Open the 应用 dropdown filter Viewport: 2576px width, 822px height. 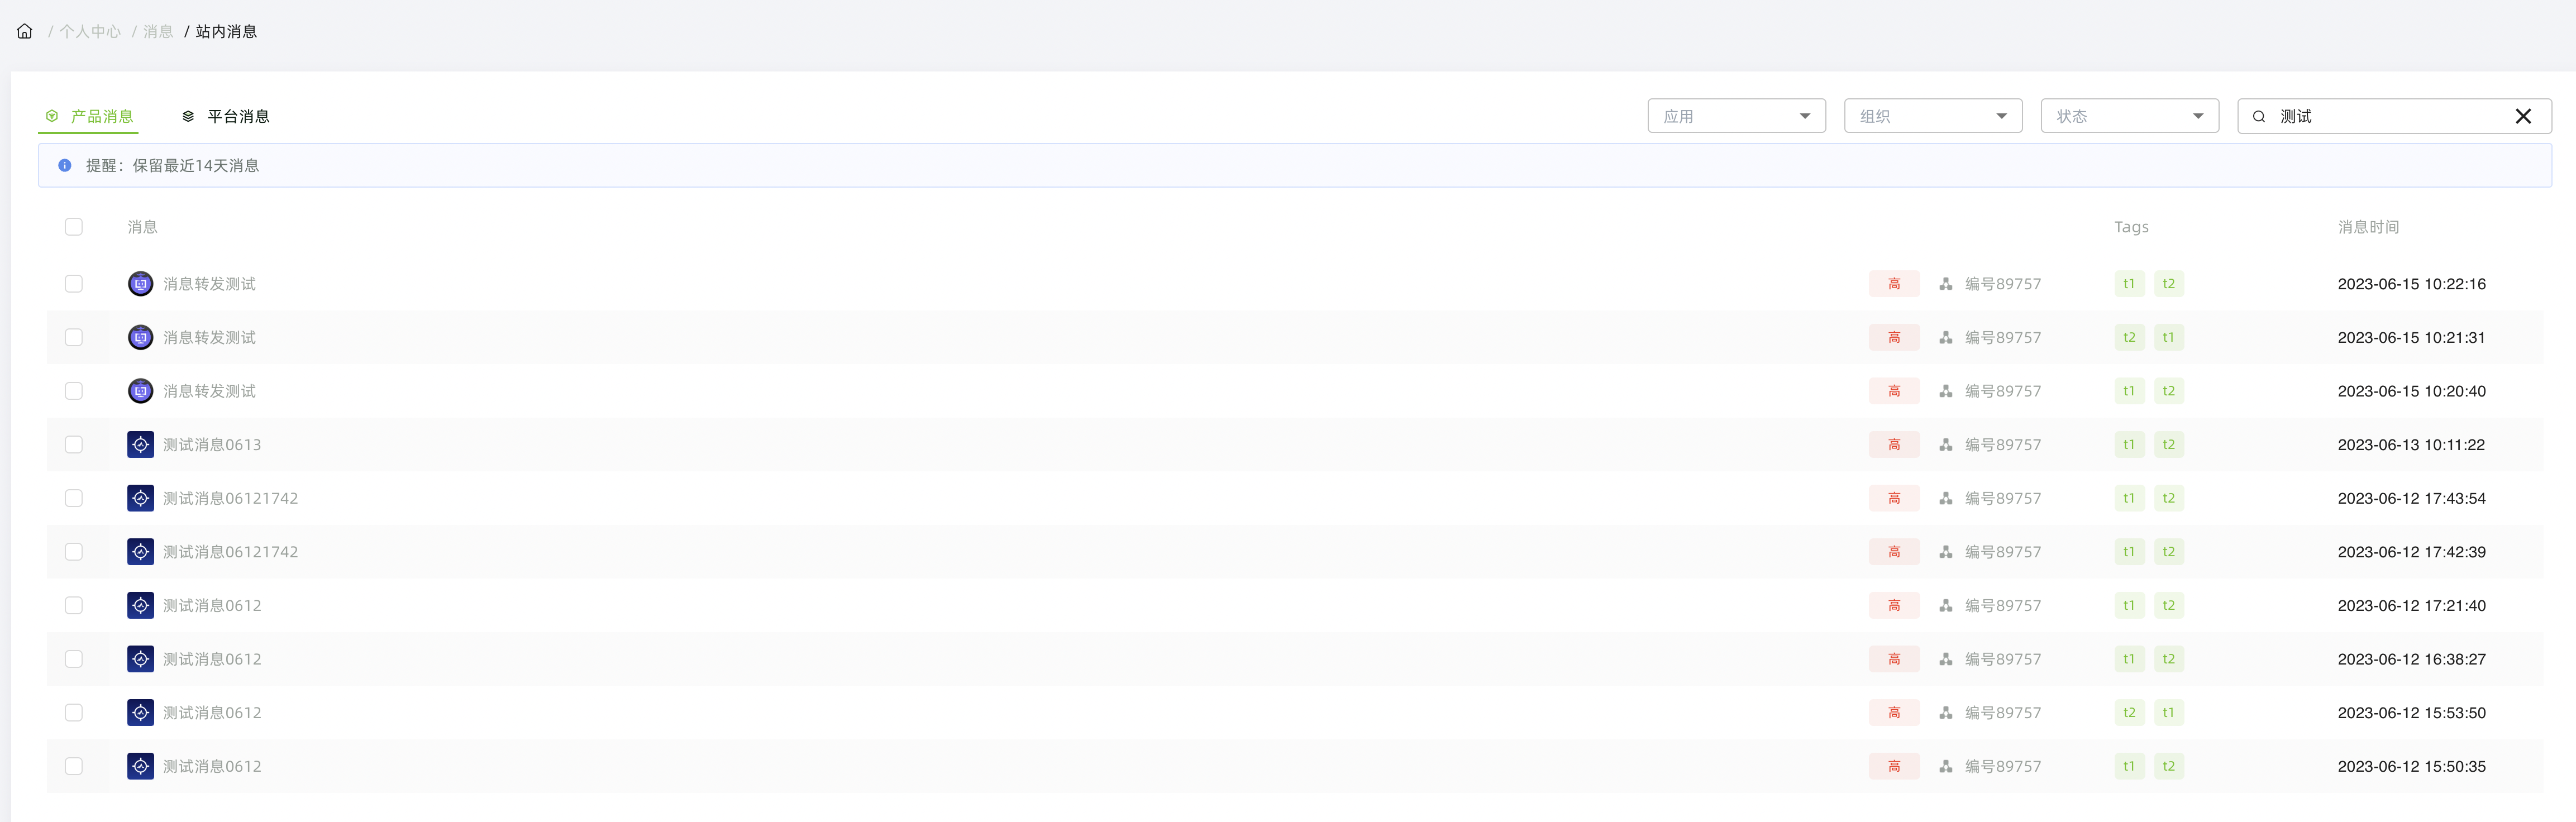[1736, 116]
